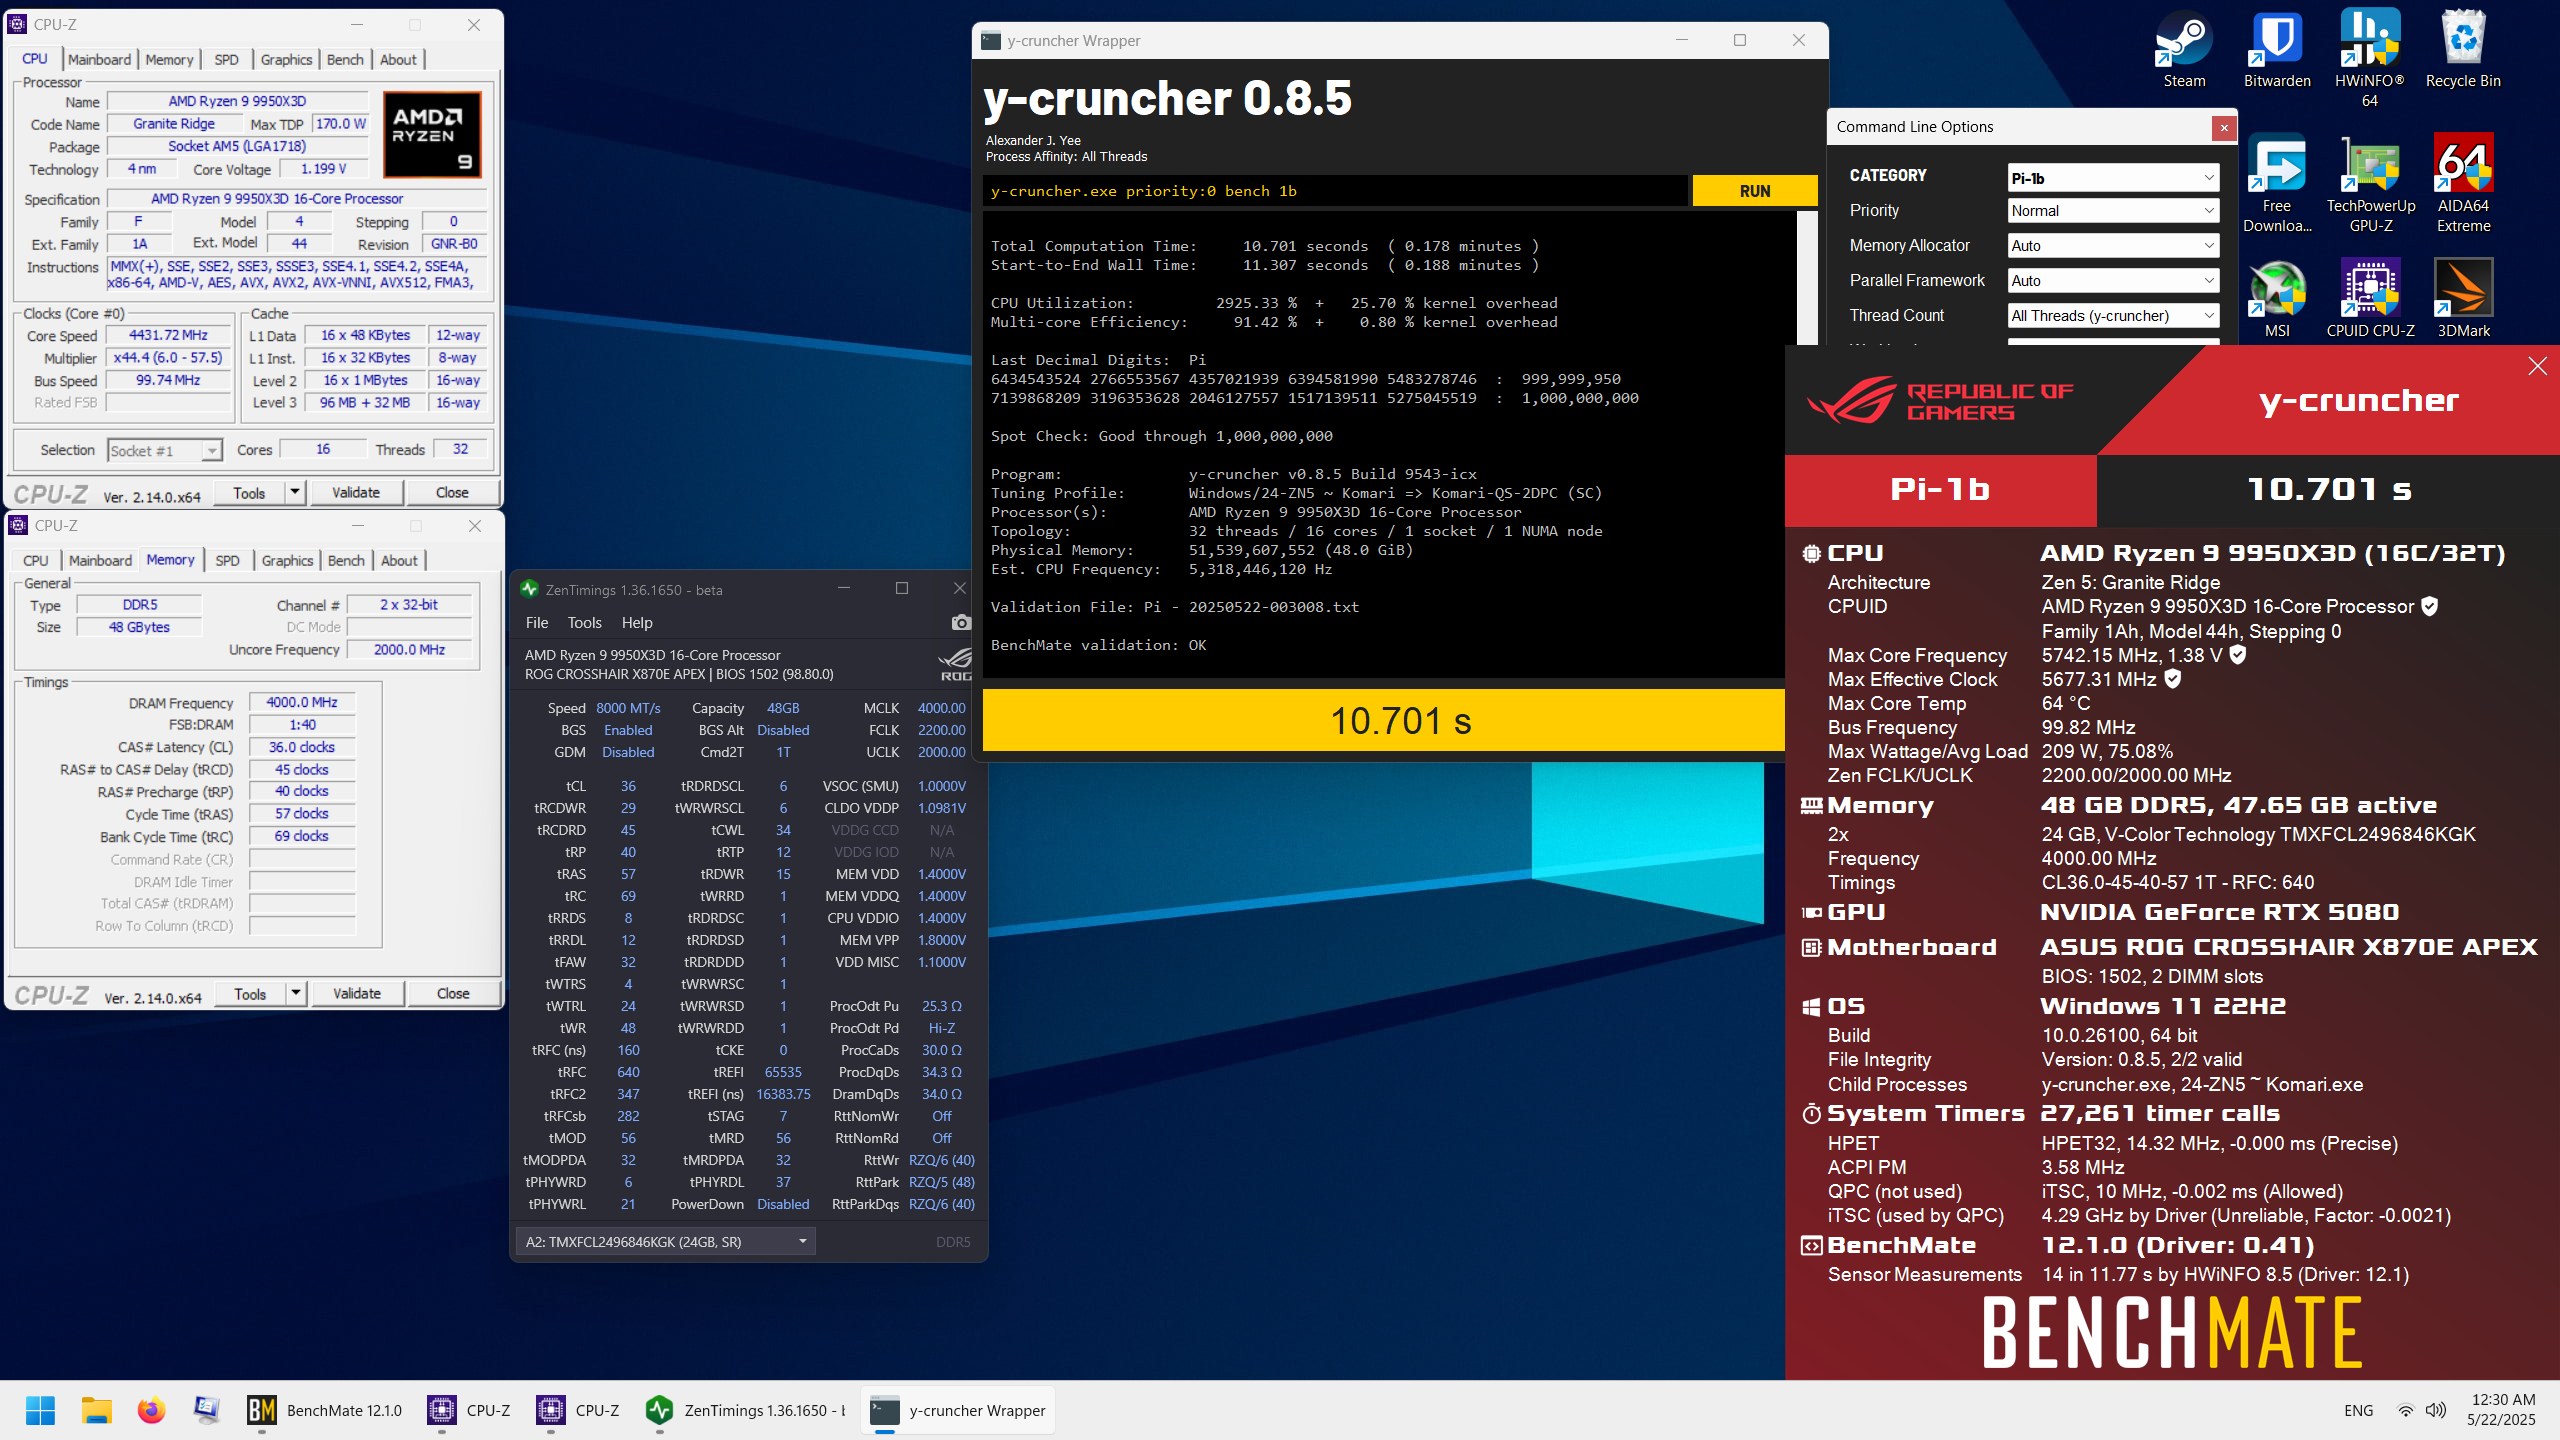Open the Memory Allocator dropdown

point(2113,246)
